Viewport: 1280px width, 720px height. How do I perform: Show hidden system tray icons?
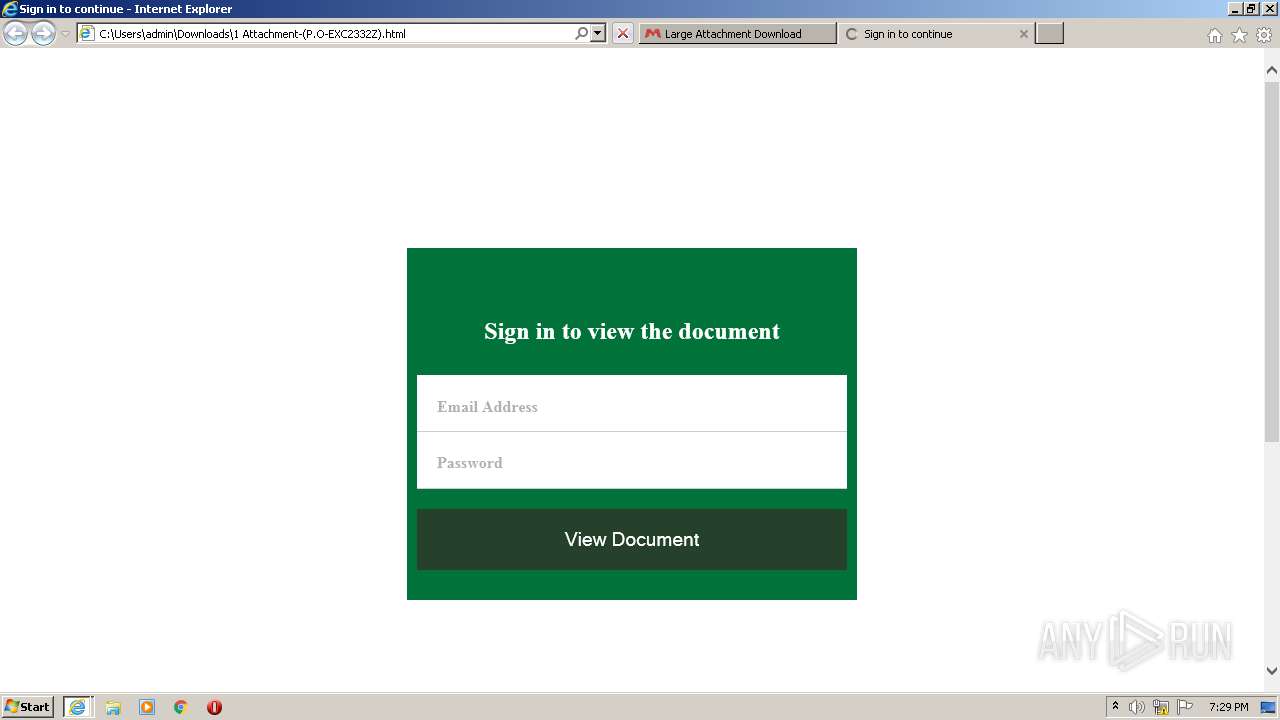1115,707
